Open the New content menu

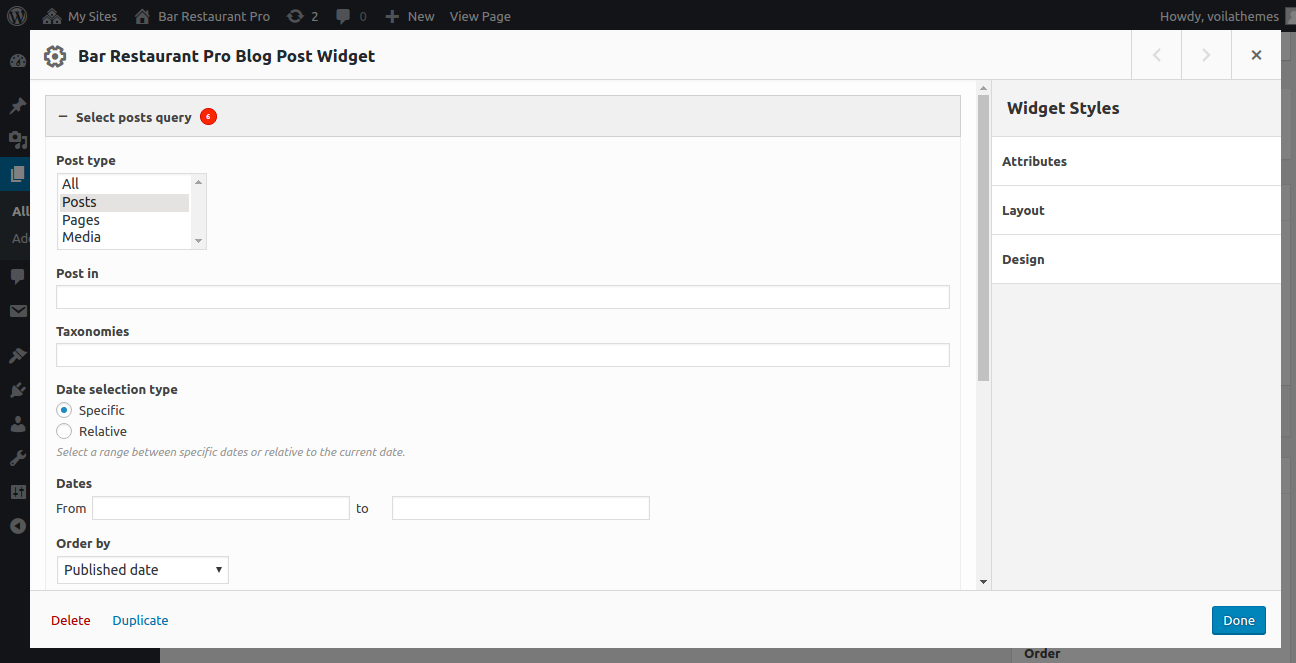409,16
